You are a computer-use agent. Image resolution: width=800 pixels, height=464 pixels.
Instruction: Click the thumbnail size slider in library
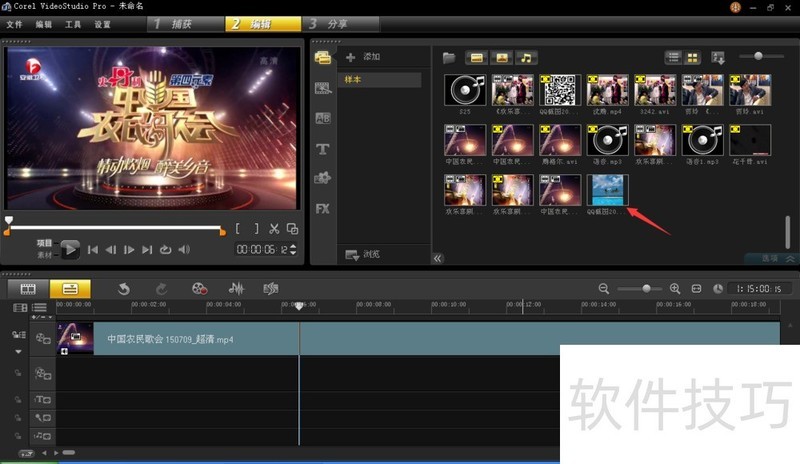click(759, 56)
